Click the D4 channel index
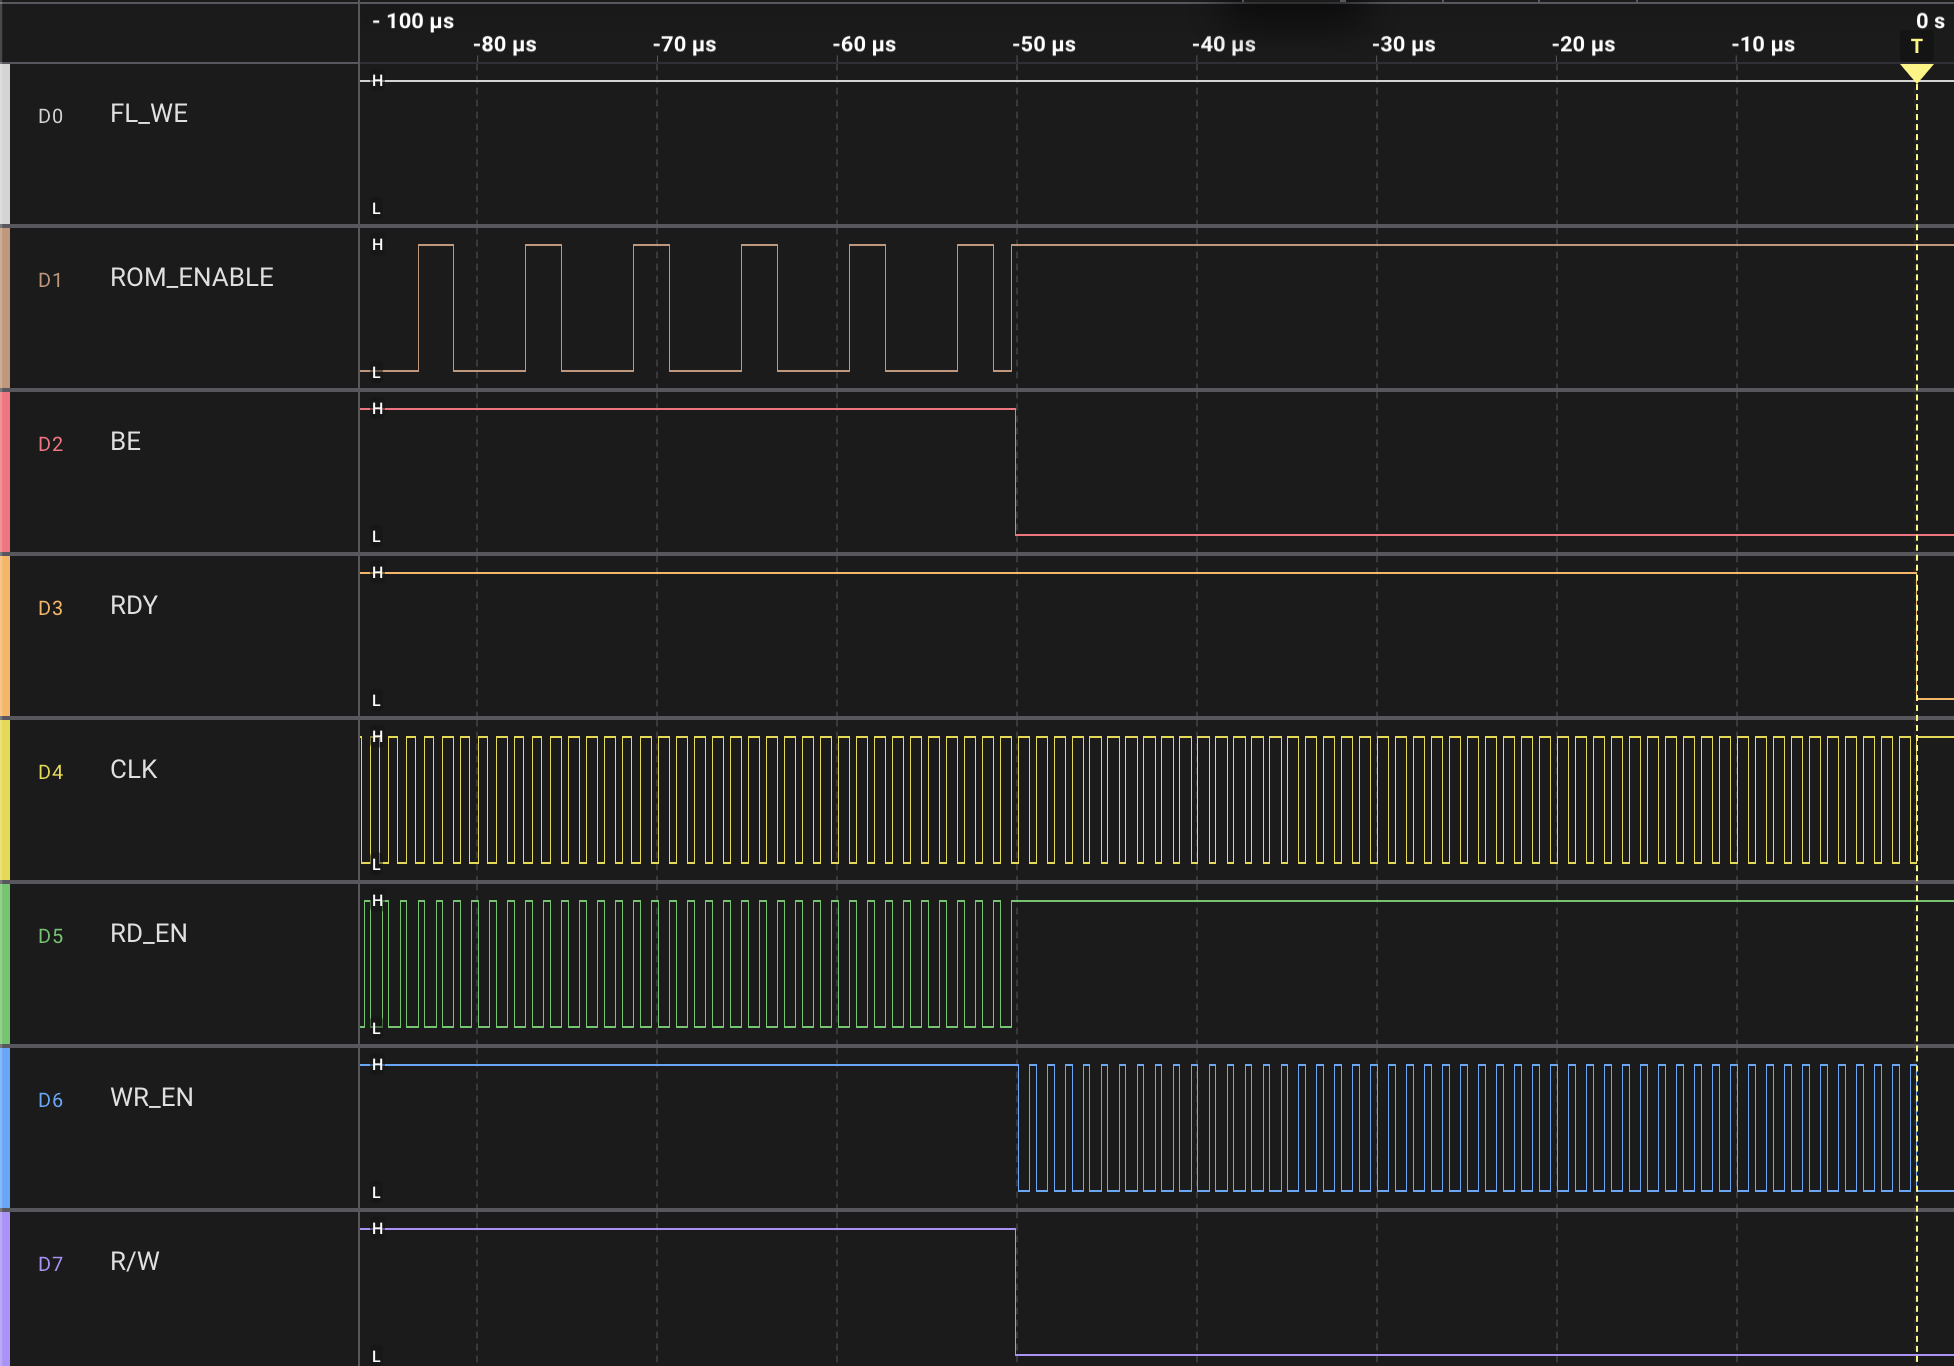Viewport: 1954px width, 1366px height. click(50, 772)
